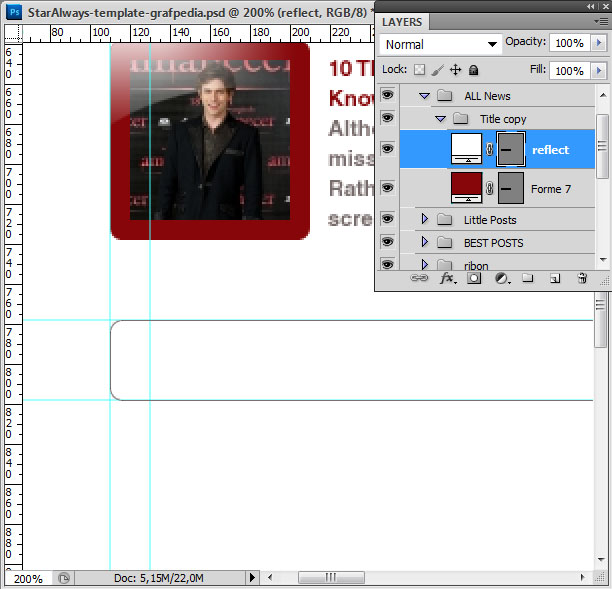Viewport: 612px width, 589px height.
Task: Click the Fill value field
Action: pos(570,71)
